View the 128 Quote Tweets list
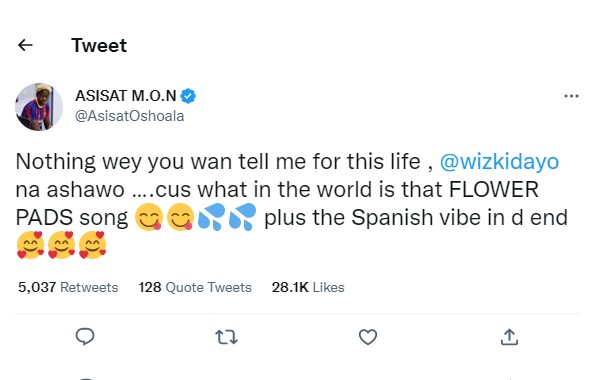Screen dimensions: 605x380 pyautogui.click(x=195, y=287)
